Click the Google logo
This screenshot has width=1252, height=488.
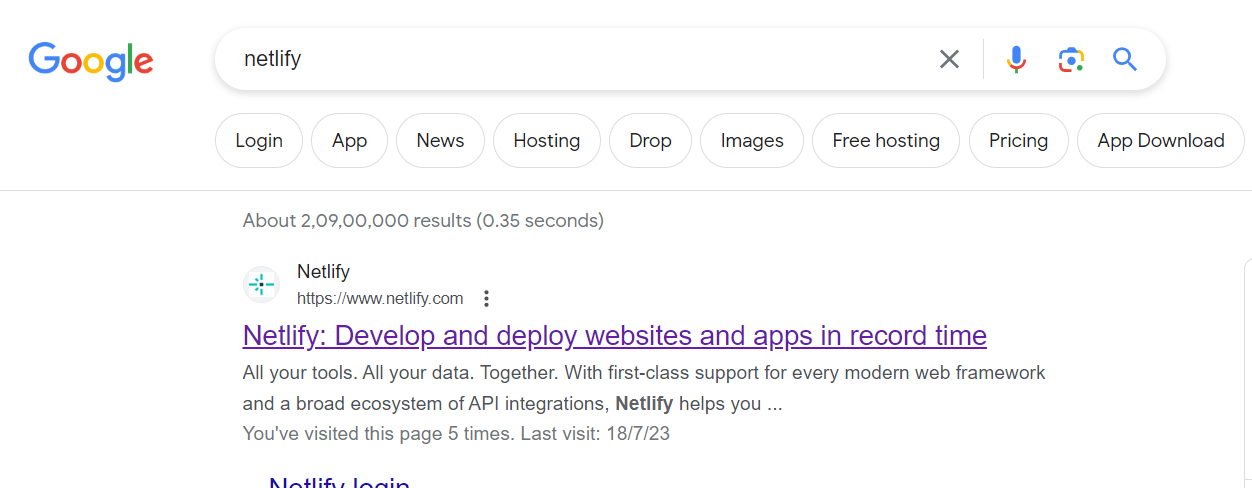tap(91, 61)
